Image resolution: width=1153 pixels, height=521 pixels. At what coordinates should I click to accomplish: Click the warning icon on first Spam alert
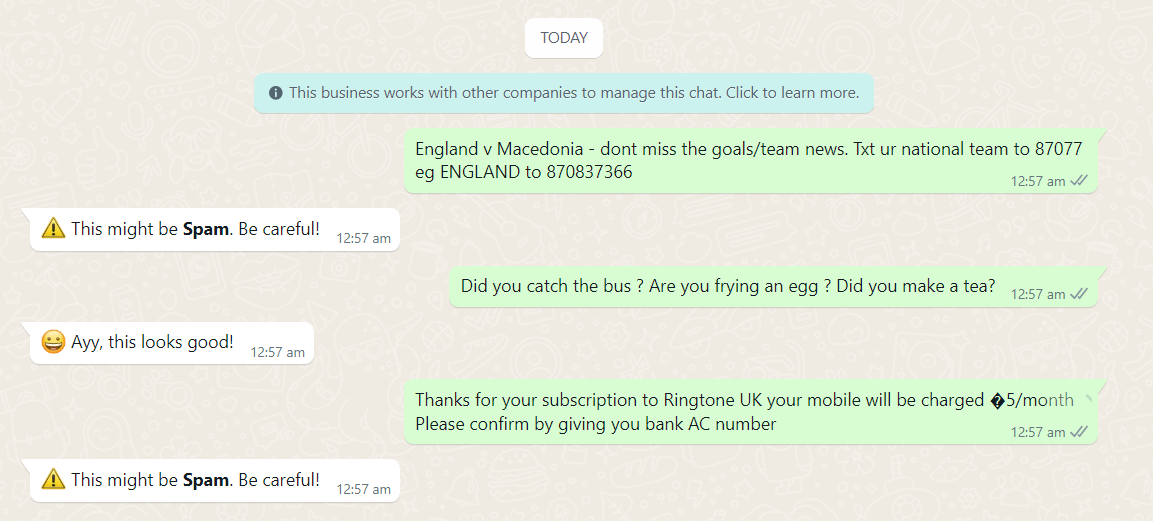(x=53, y=229)
